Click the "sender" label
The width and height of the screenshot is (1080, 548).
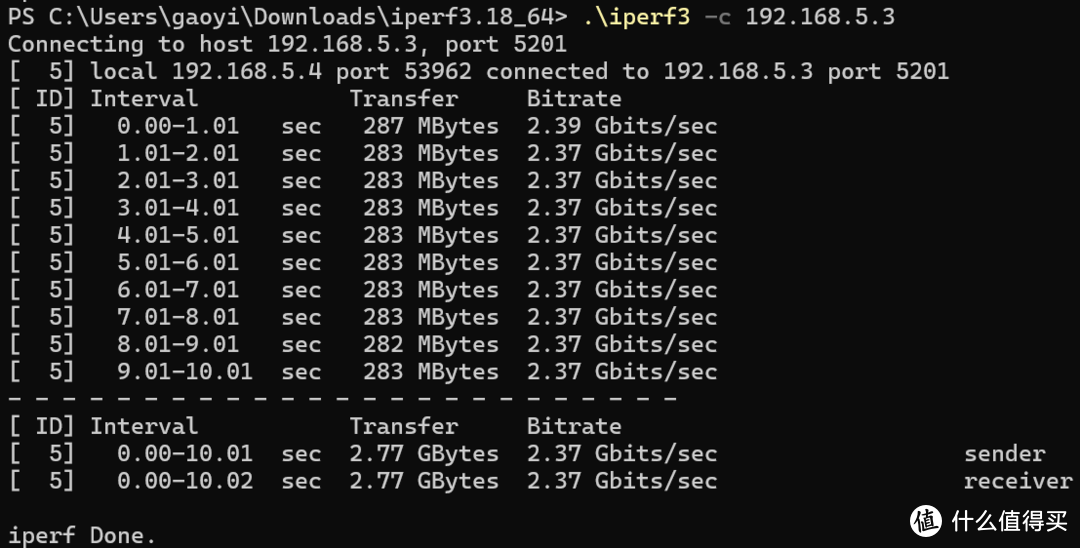(1004, 454)
